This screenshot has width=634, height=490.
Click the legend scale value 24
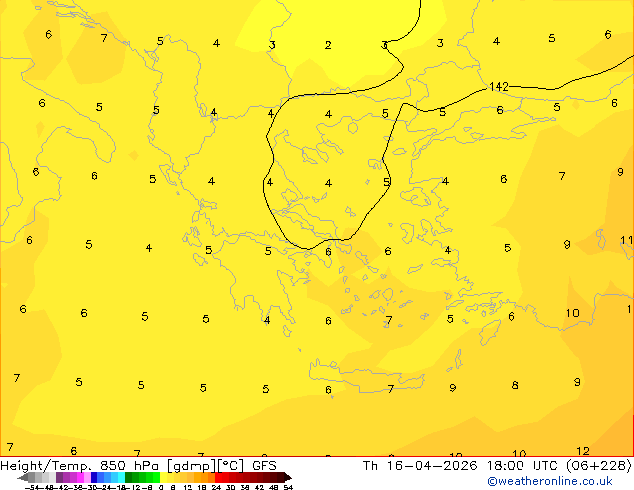[216, 488]
